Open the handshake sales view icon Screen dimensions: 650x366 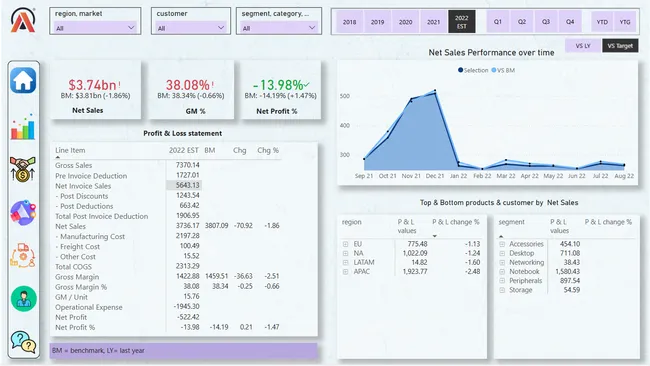point(23,169)
